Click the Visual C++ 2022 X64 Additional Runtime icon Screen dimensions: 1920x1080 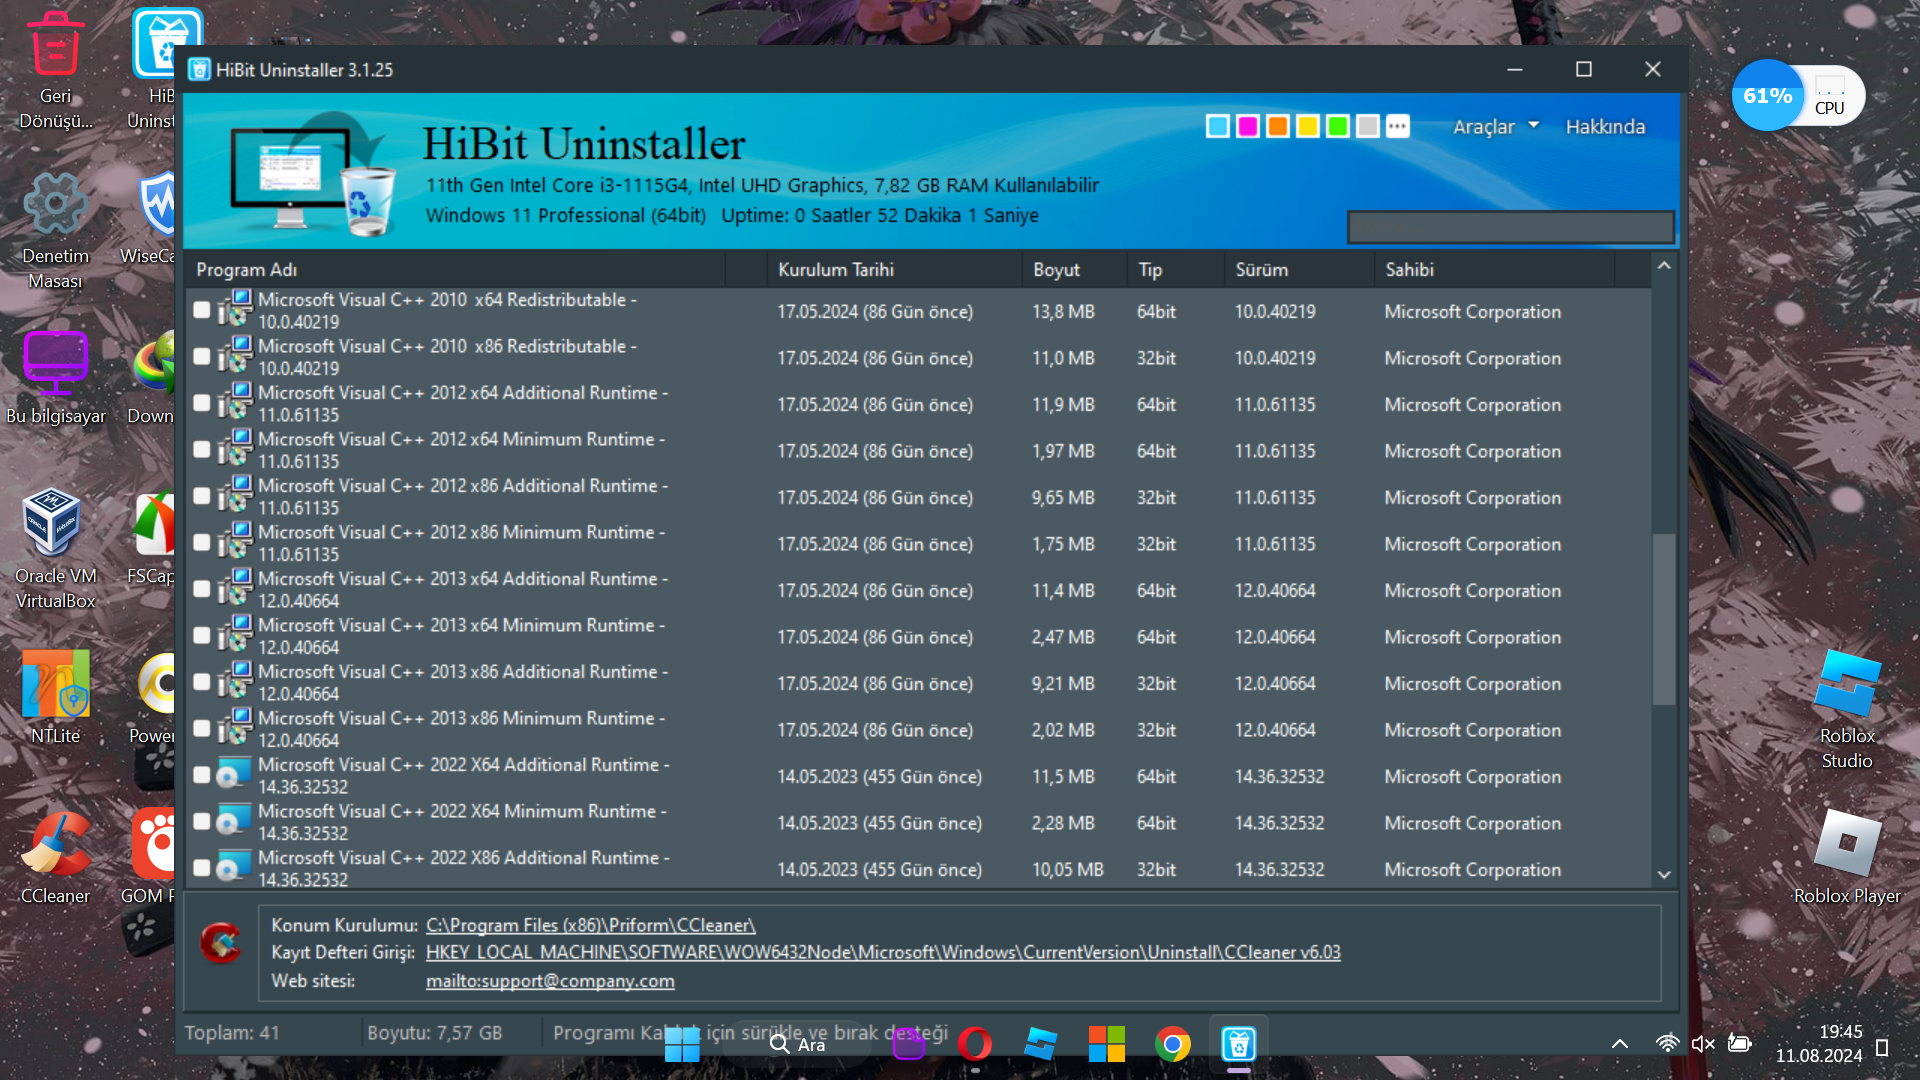pyautogui.click(x=235, y=775)
